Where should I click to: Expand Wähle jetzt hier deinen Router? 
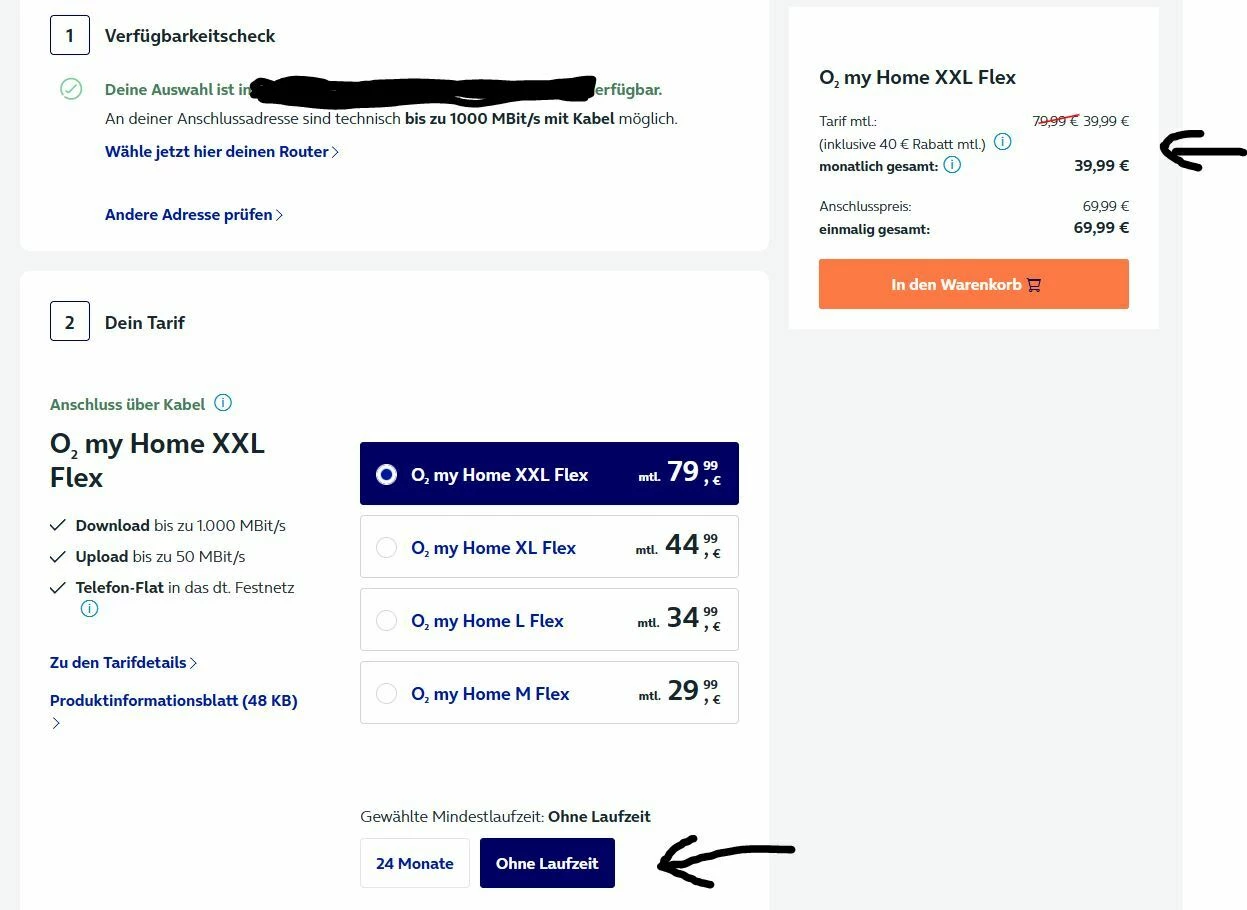pyautogui.click(x=222, y=152)
